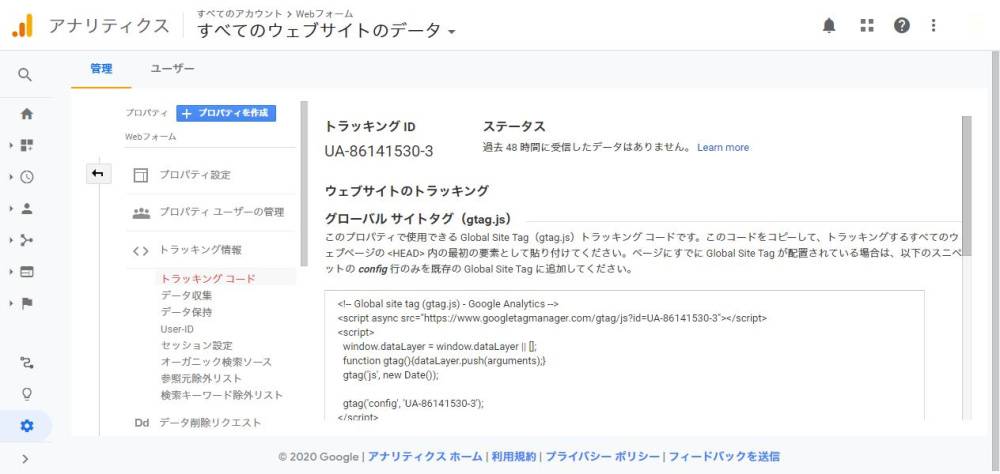
Task: Click the プロパティを作成 button
Action: (x=226, y=114)
